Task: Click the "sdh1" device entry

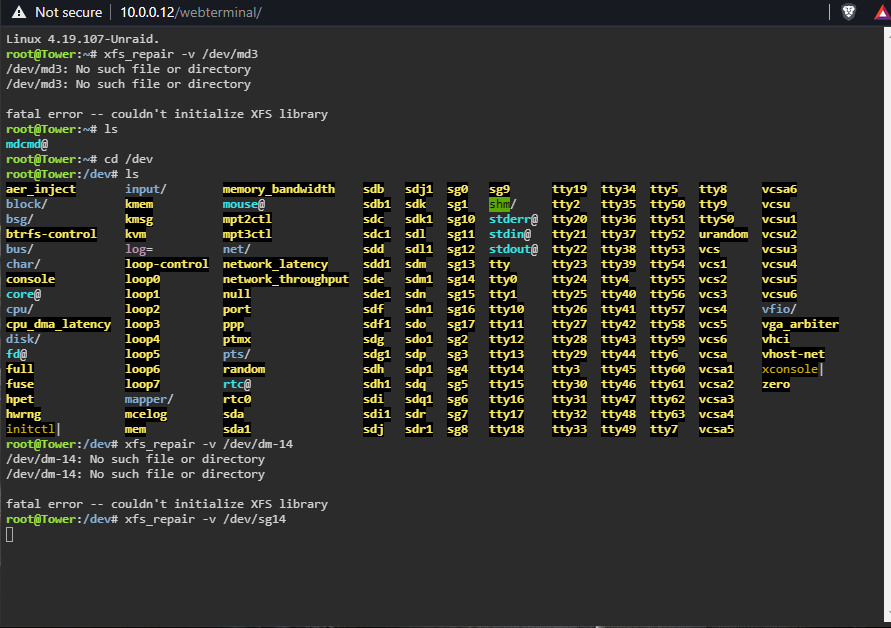Action: tap(377, 384)
